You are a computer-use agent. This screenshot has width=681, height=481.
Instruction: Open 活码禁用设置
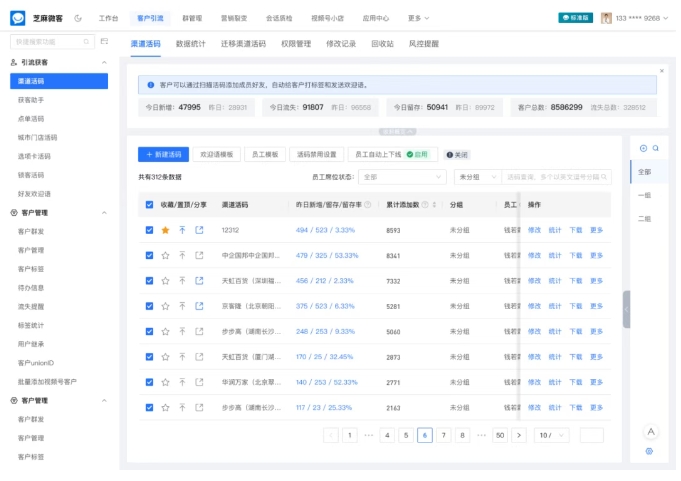[316, 155]
